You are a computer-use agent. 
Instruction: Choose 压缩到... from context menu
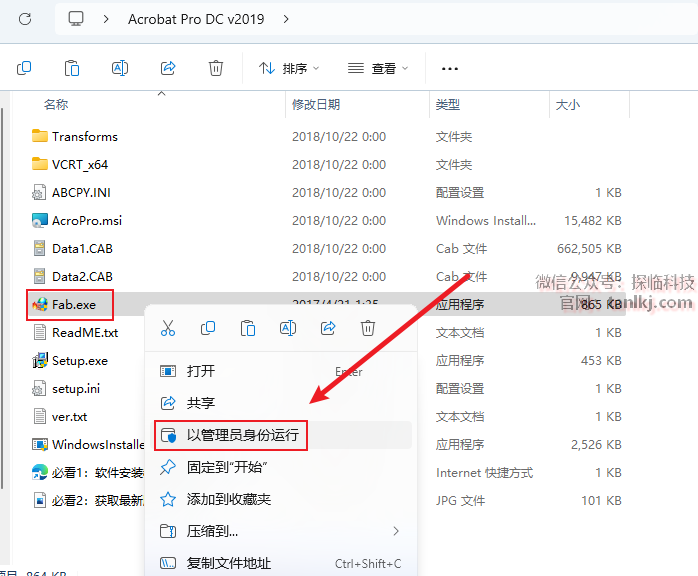tap(281, 531)
